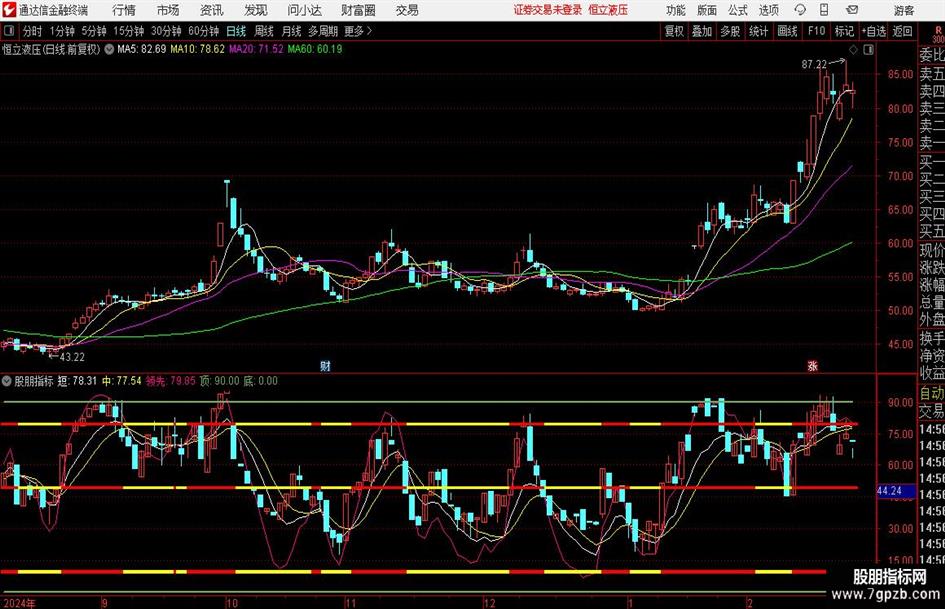Click the 现价 row in side panel
The width and height of the screenshot is (945, 609).
pyautogui.click(x=932, y=250)
